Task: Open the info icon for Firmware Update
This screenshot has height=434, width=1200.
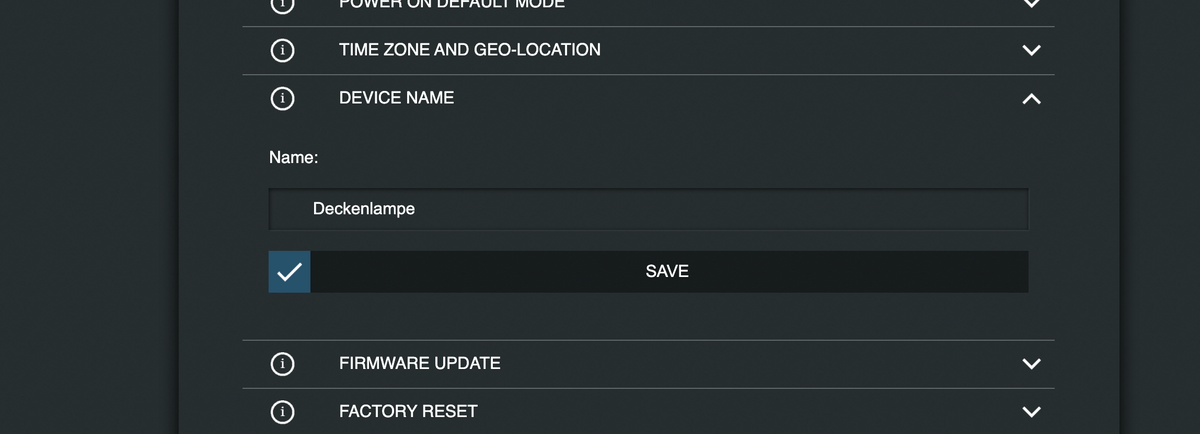Action: (283, 364)
